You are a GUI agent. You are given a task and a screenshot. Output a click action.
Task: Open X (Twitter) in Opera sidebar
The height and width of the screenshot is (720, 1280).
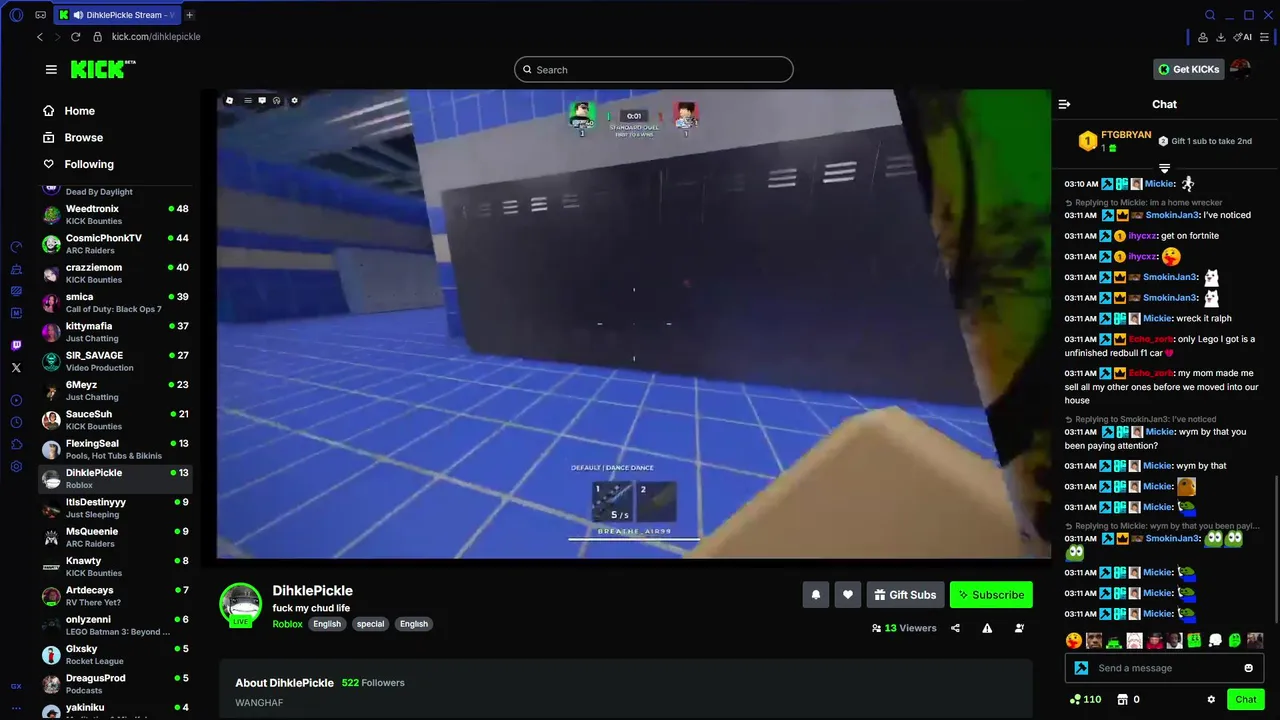click(x=16, y=368)
